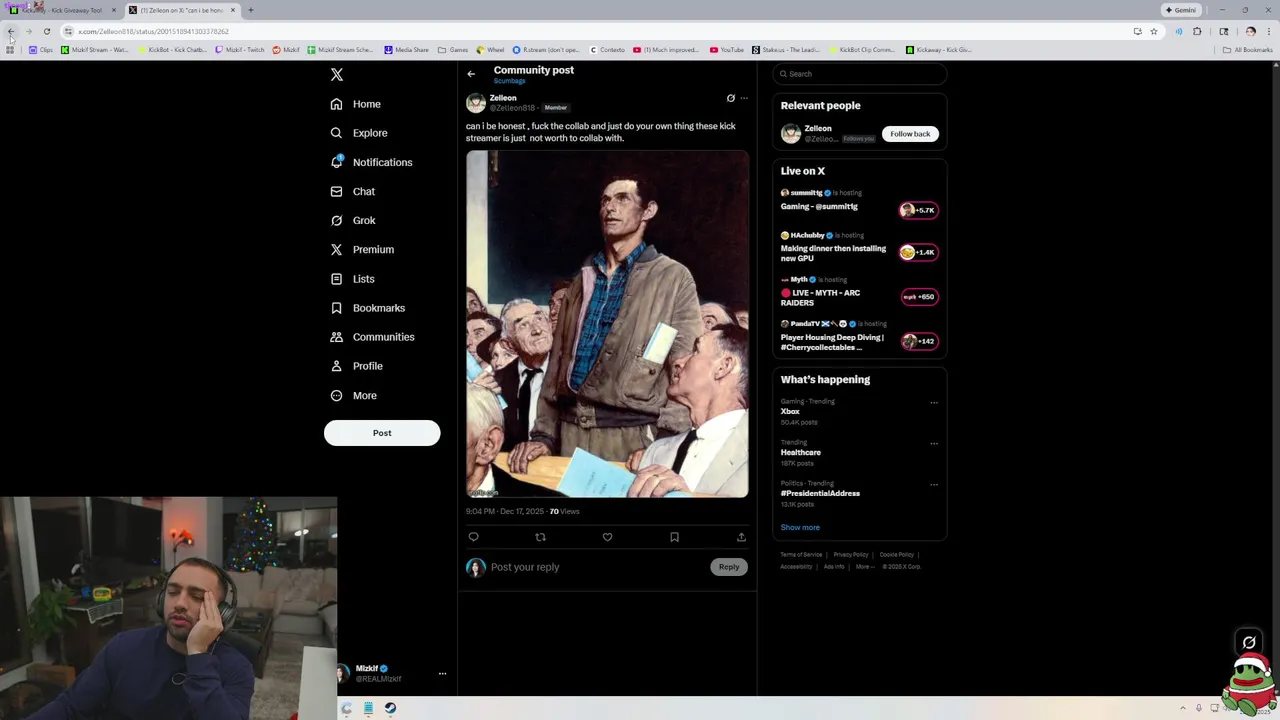Click Show more under What's happening
The width and height of the screenshot is (1280, 720).
(800, 528)
